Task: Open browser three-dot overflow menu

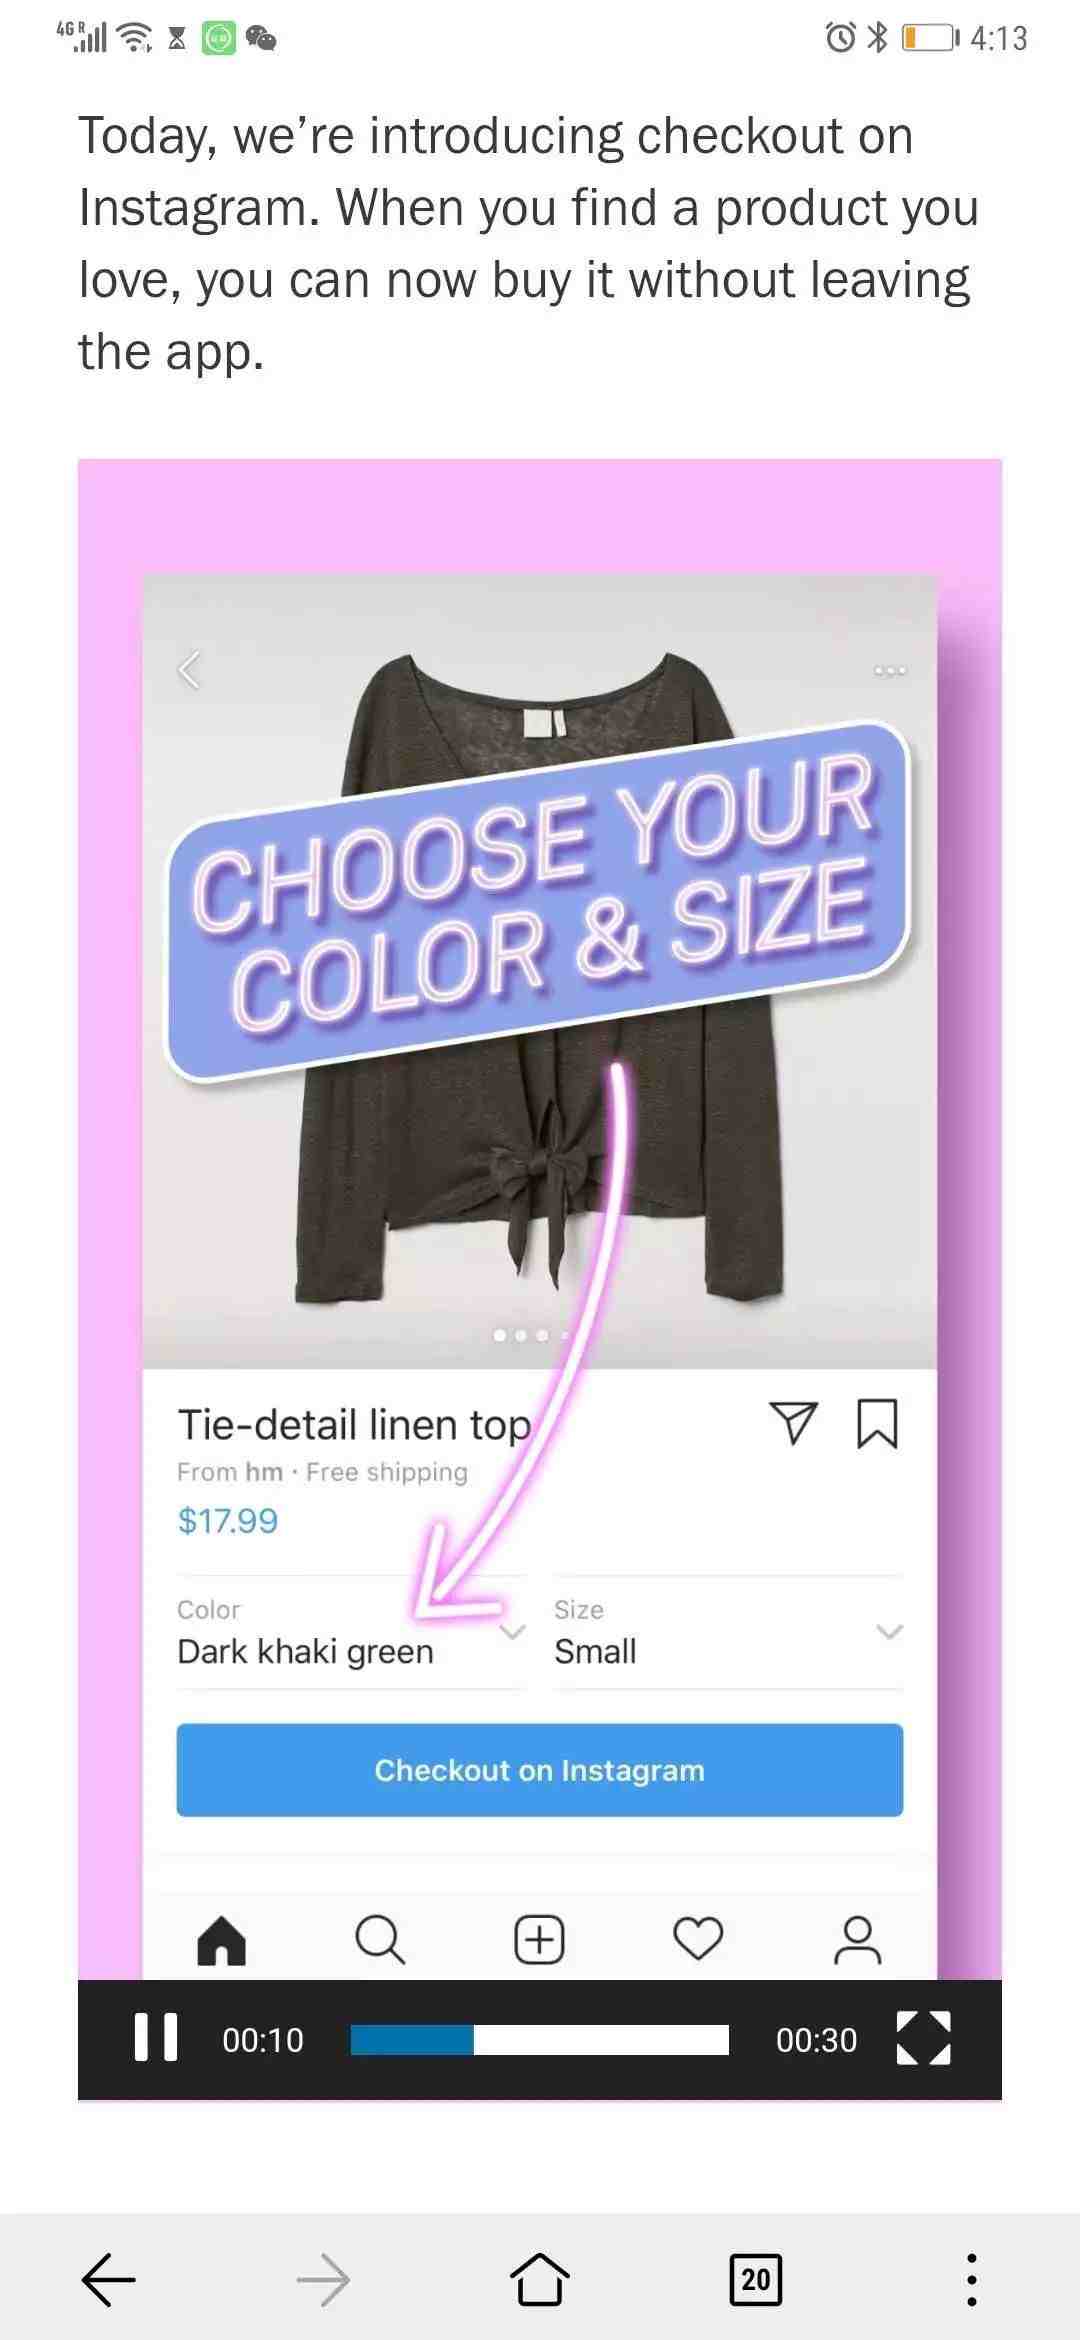Action: click(972, 2280)
